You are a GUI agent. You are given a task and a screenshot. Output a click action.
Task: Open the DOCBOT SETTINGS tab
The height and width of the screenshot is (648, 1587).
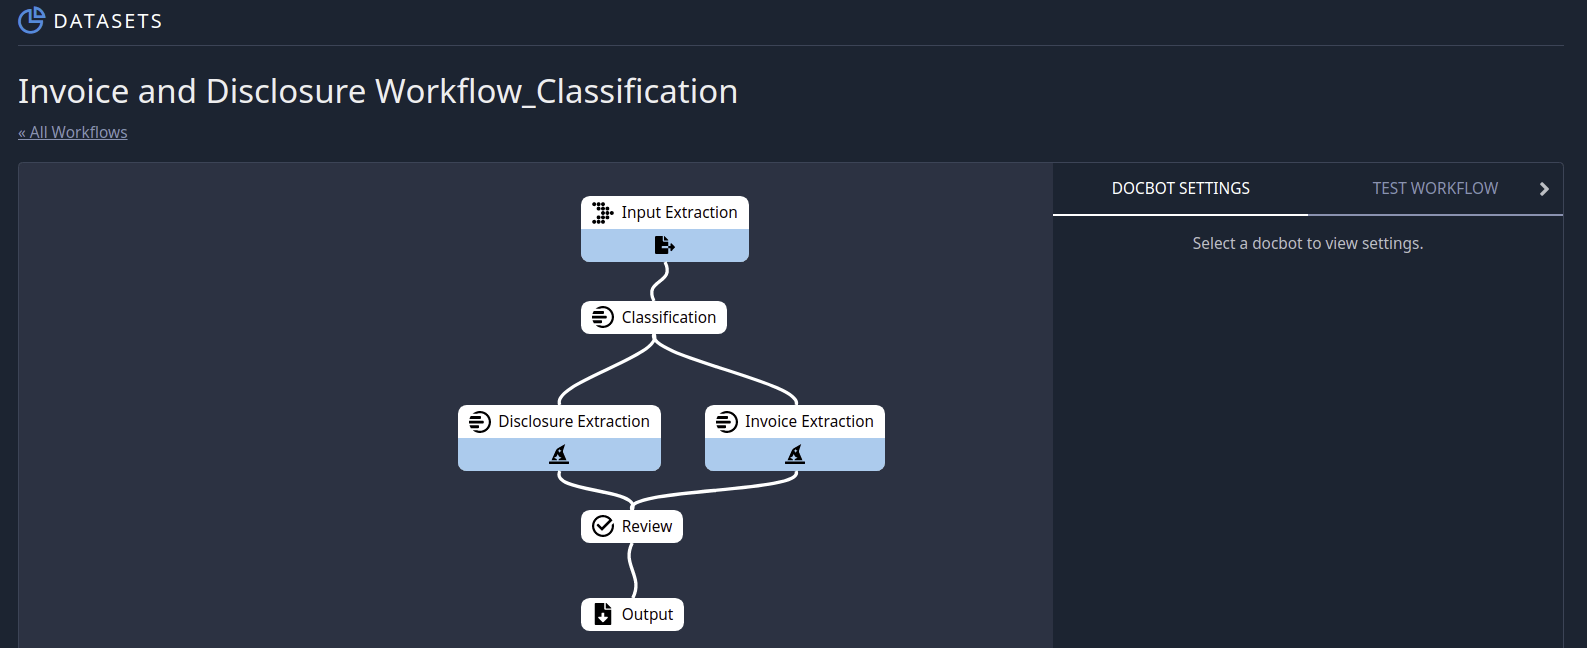pos(1180,188)
